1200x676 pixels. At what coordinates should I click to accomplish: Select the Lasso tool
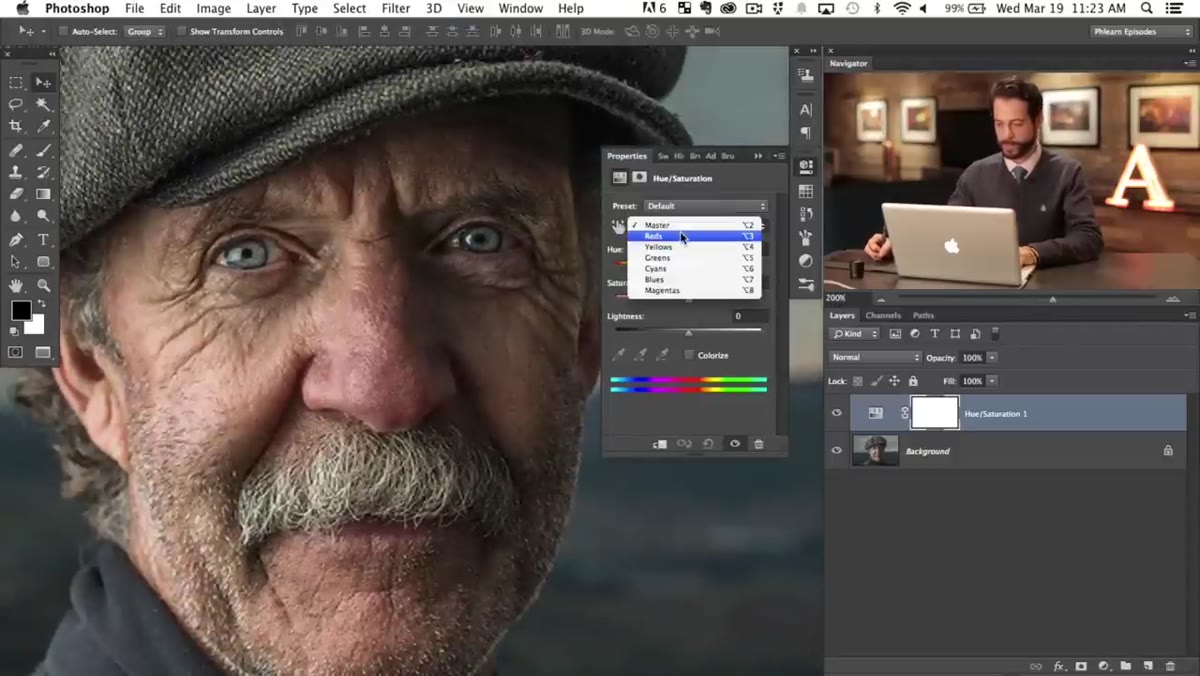point(16,104)
